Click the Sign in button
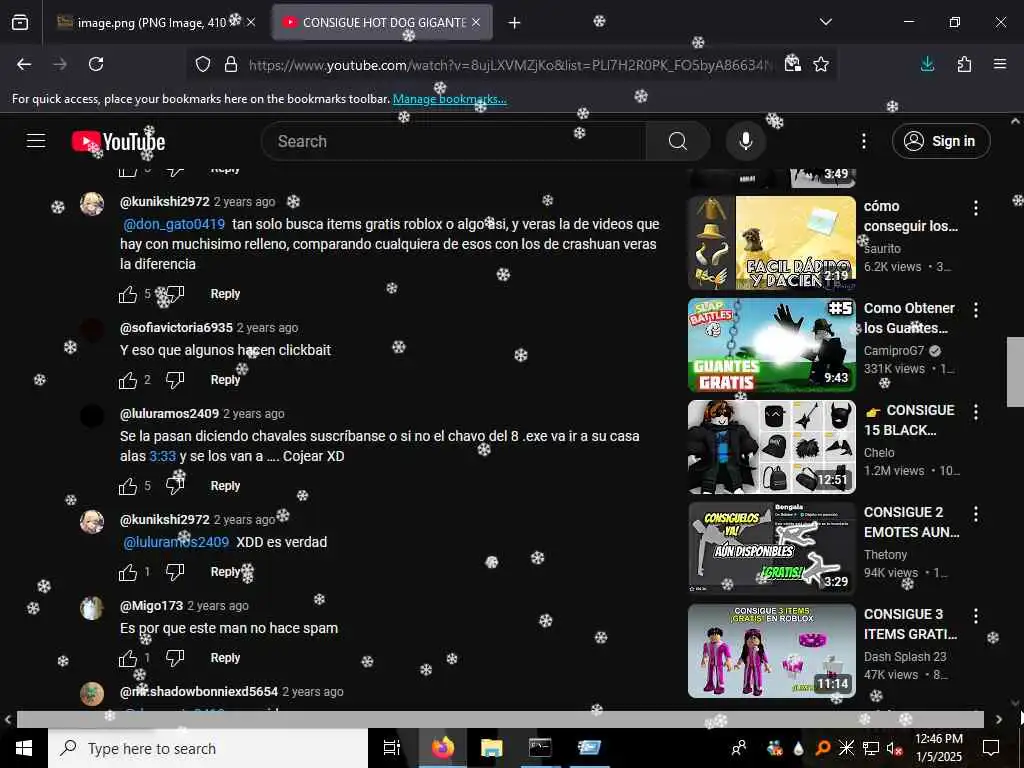 click(x=941, y=141)
